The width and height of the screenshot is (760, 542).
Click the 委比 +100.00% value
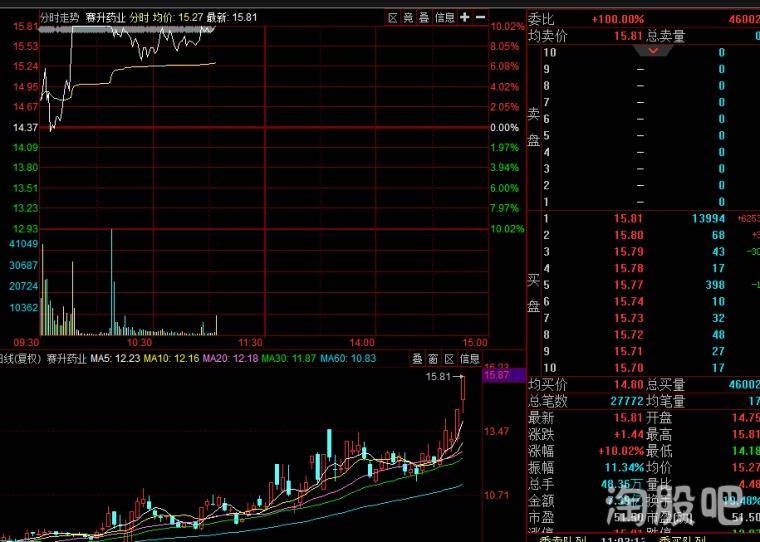pyautogui.click(x=618, y=19)
